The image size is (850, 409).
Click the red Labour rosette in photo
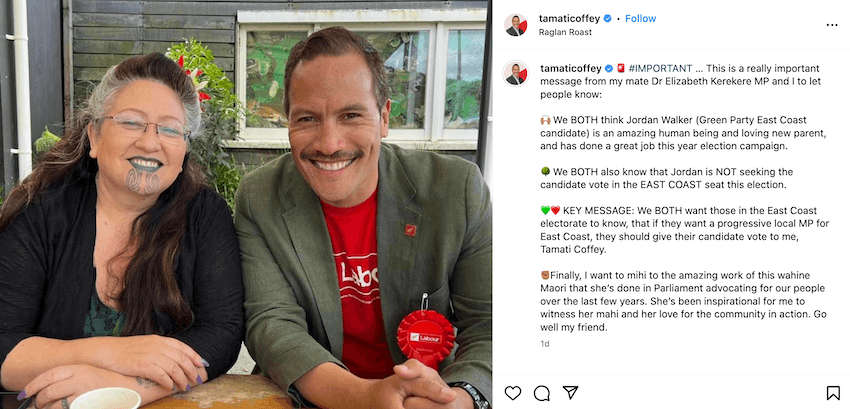pos(426,337)
